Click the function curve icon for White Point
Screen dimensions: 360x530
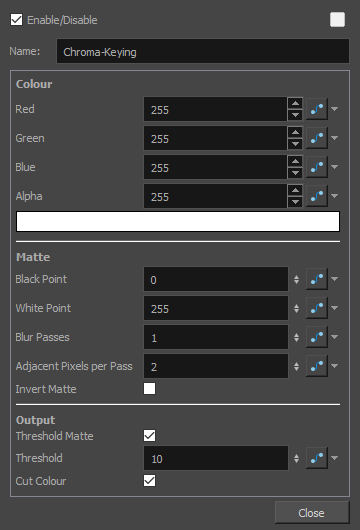[x=317, y=308]
